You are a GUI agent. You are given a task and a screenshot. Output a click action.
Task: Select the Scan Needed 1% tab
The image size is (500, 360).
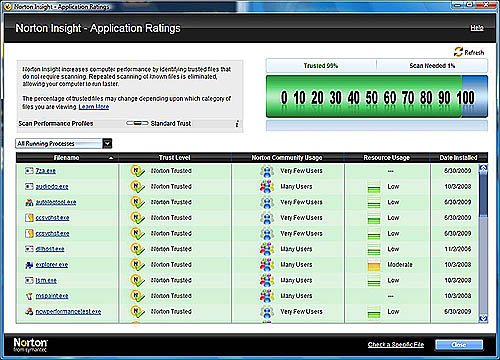point(432,66)
